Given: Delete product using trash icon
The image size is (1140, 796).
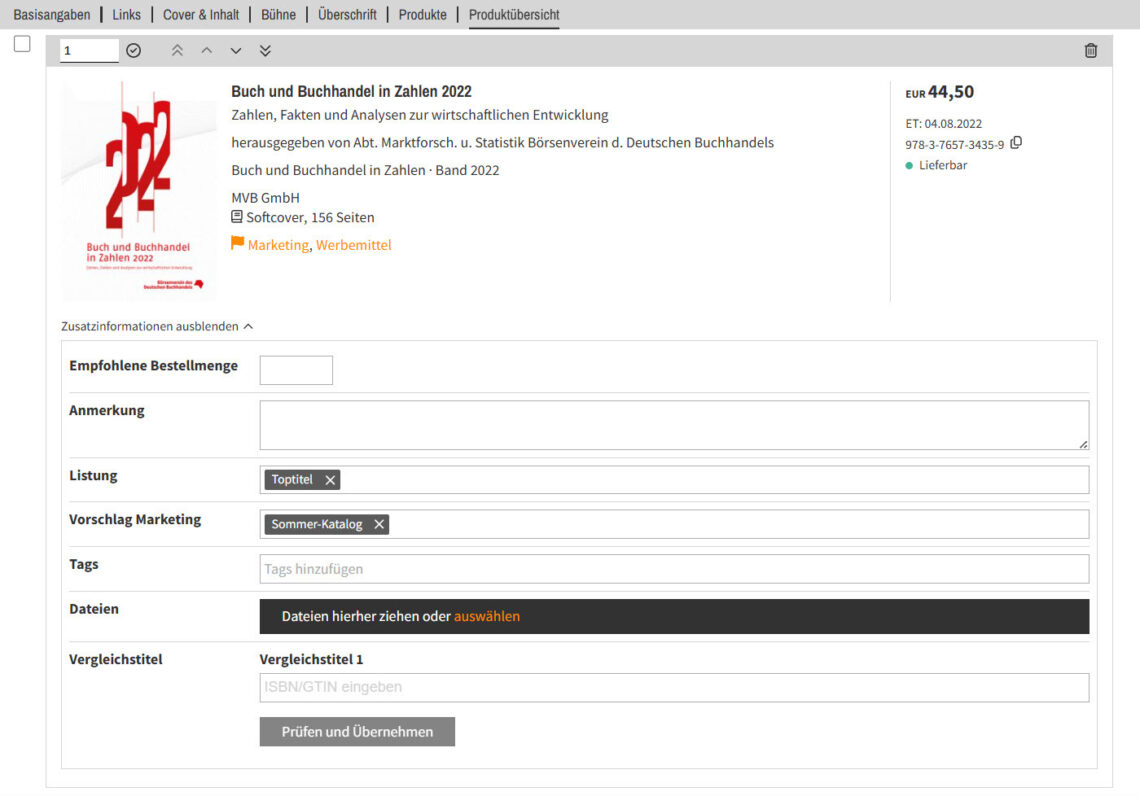Looking at the screenshot, I should [1090, 50].
